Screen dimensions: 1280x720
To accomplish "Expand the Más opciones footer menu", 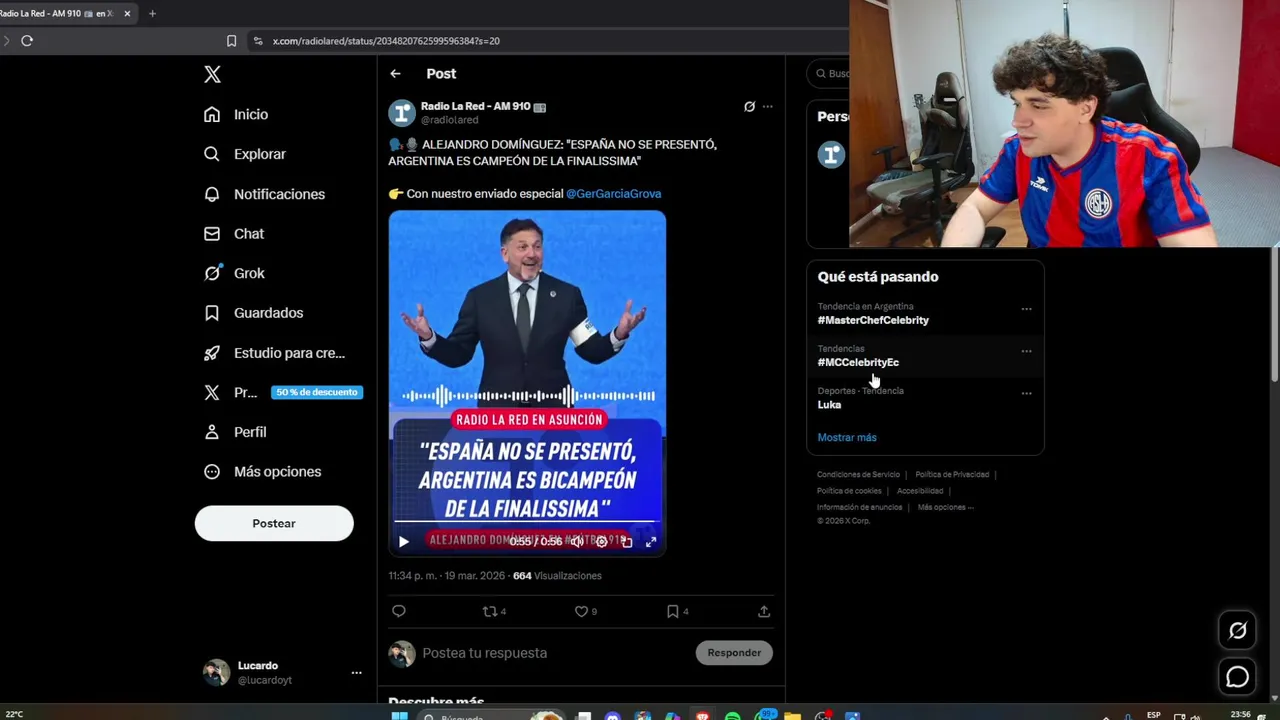I will 945,507.
